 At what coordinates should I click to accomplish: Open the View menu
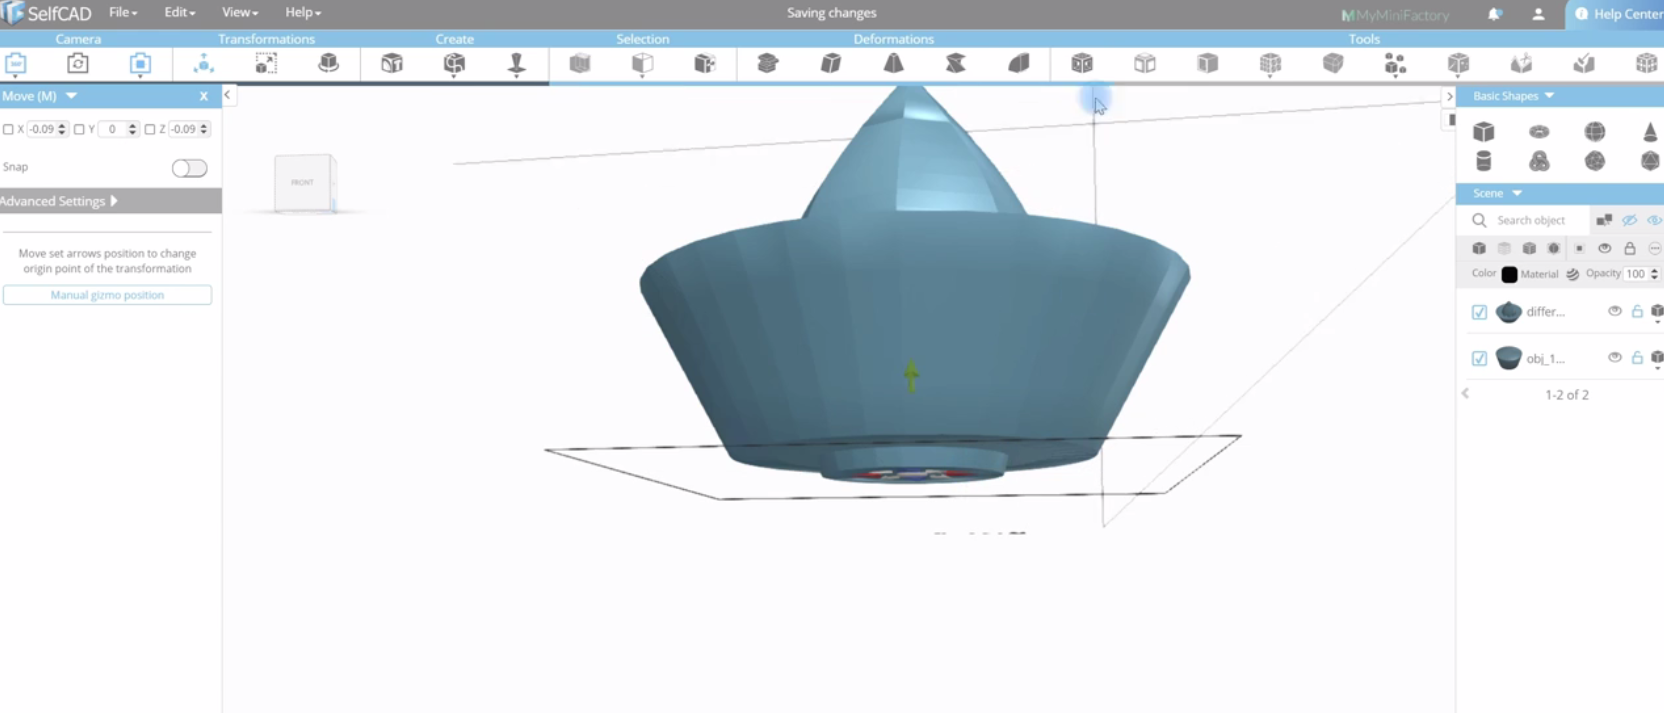pyautogui.click(x=240, y=13)
